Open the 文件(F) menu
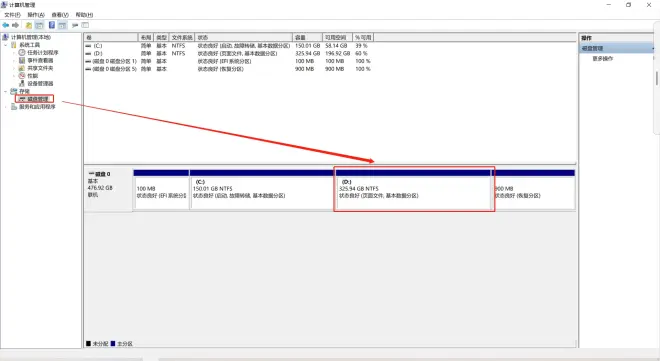Viewport: 660px width, 361px height. point(12,15)
